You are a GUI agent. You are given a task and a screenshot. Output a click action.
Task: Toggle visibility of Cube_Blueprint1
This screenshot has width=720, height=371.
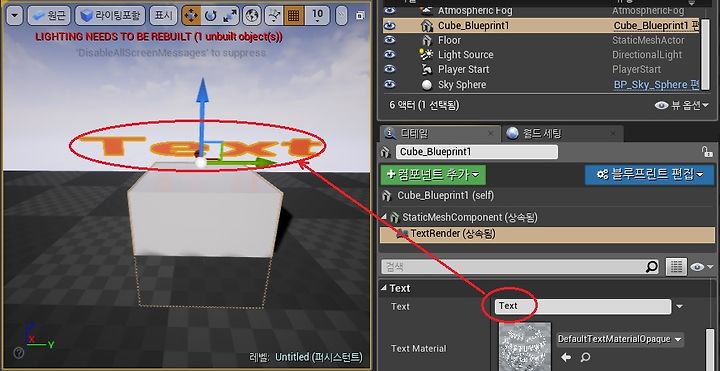click(390, 26)
